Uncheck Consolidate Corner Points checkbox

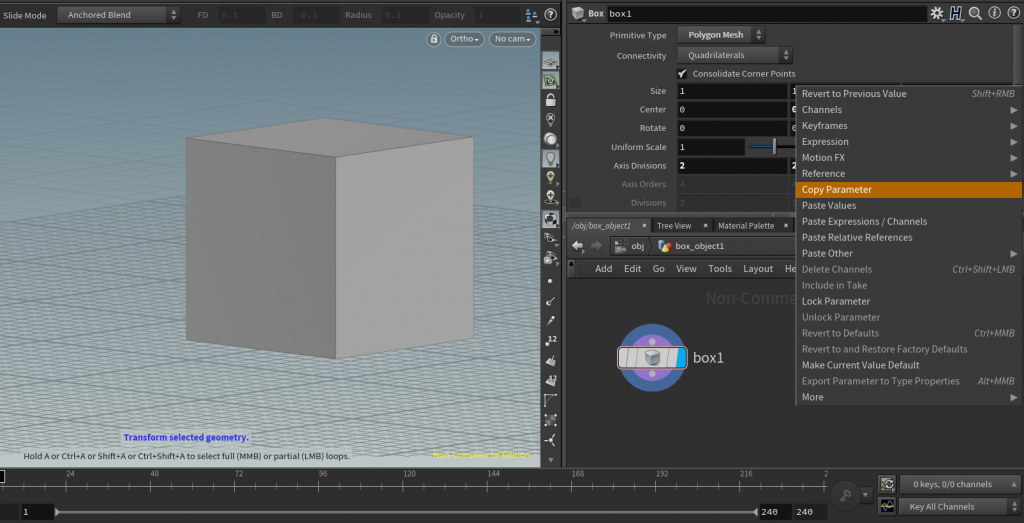(683, 74)
